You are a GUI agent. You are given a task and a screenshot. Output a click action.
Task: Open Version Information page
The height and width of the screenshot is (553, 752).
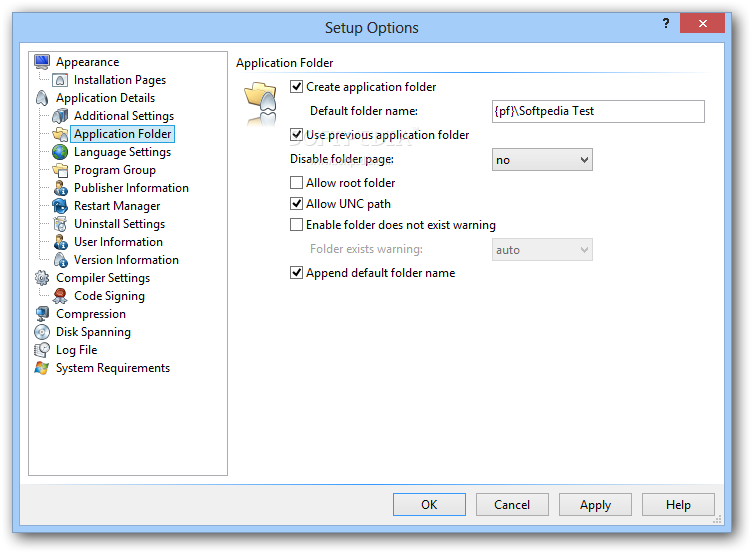(x=126, y=260)
